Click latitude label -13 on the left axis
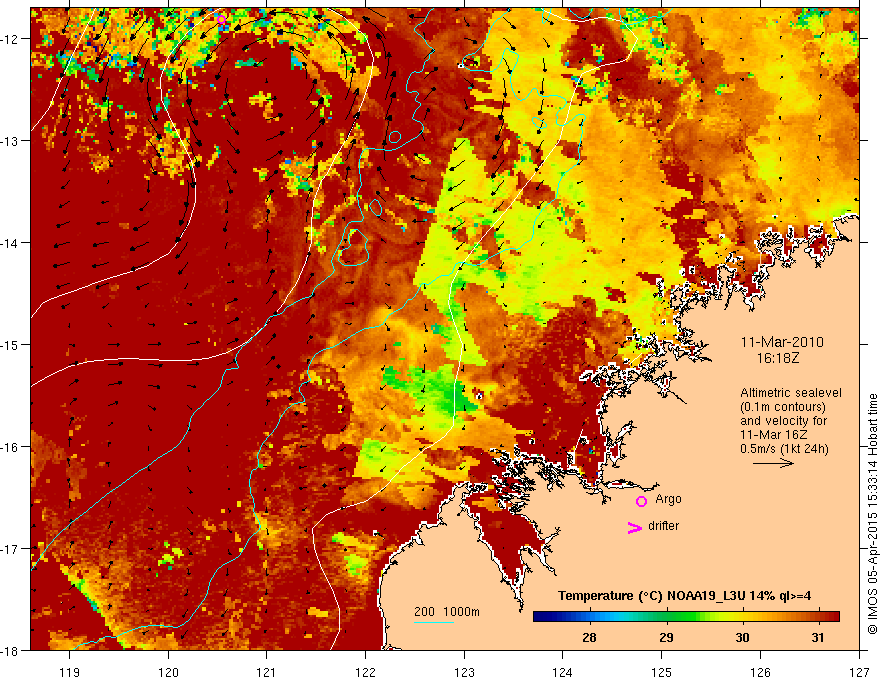The height and width of the screenshot is (680, 880). point(10,141)
